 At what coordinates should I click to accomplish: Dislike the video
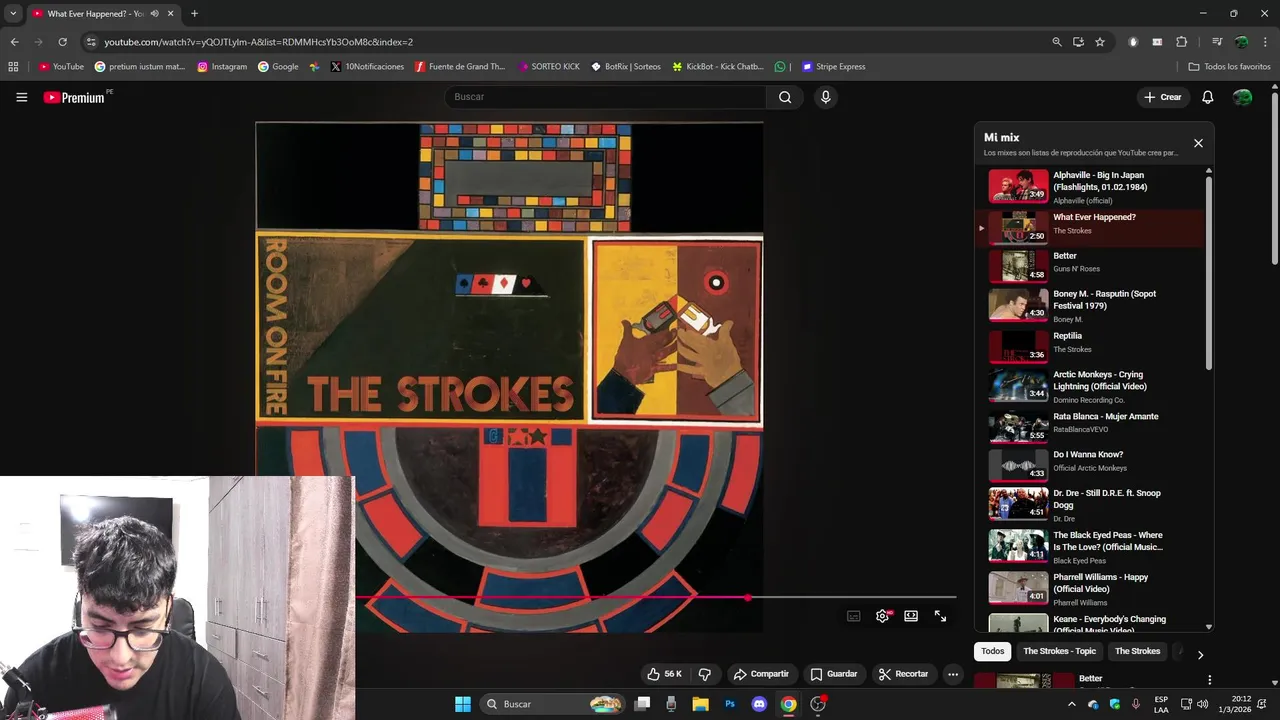(705, 674)
